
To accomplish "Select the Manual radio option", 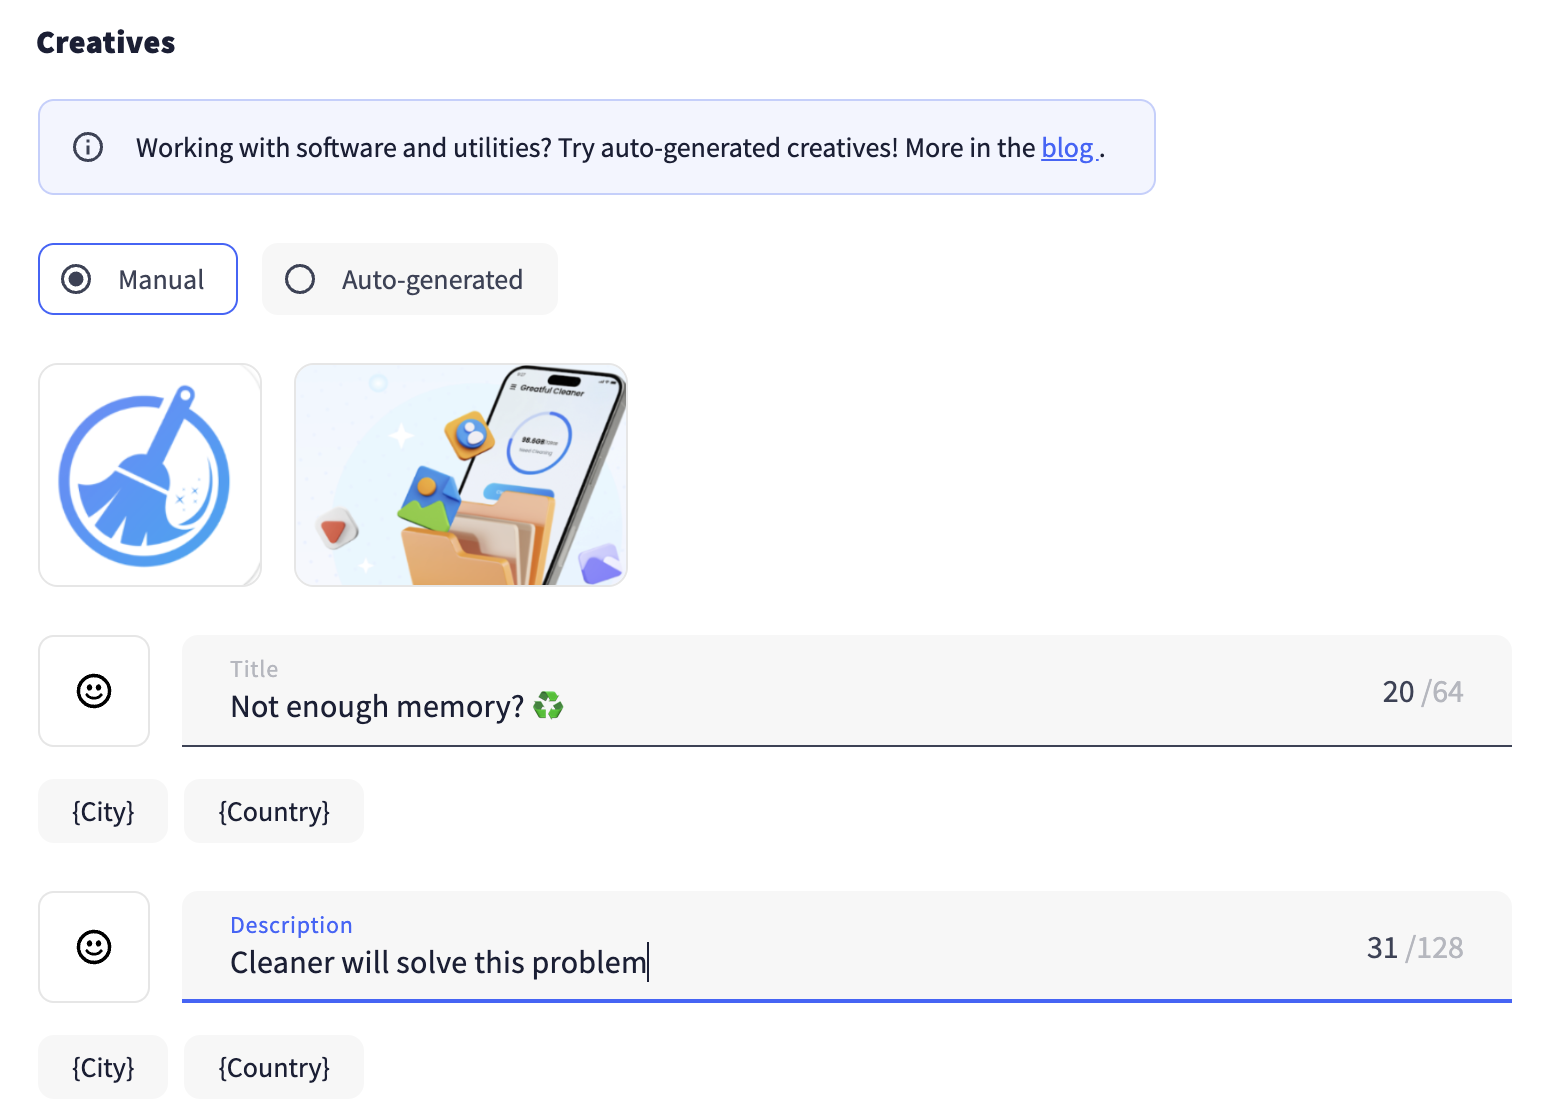I will tap(77, 279).
